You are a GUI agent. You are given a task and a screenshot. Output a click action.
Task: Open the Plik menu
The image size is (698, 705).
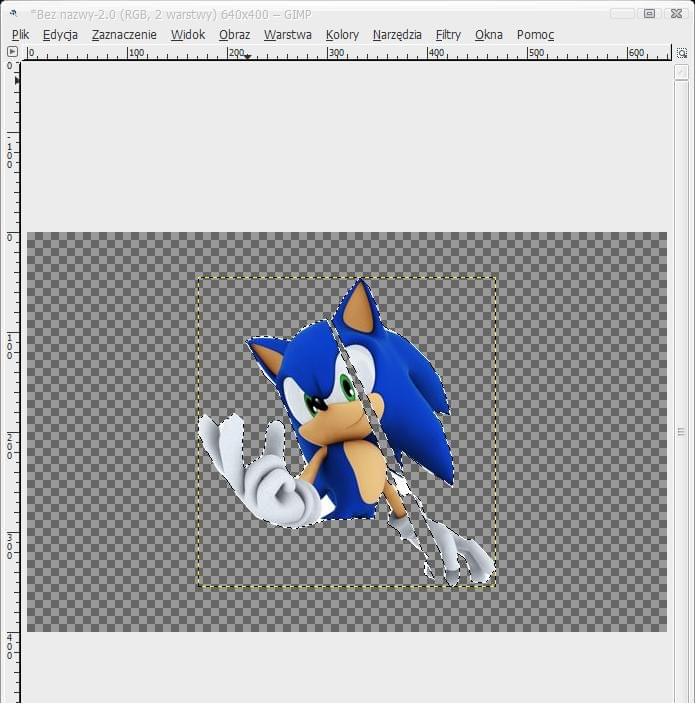(20, 34)
